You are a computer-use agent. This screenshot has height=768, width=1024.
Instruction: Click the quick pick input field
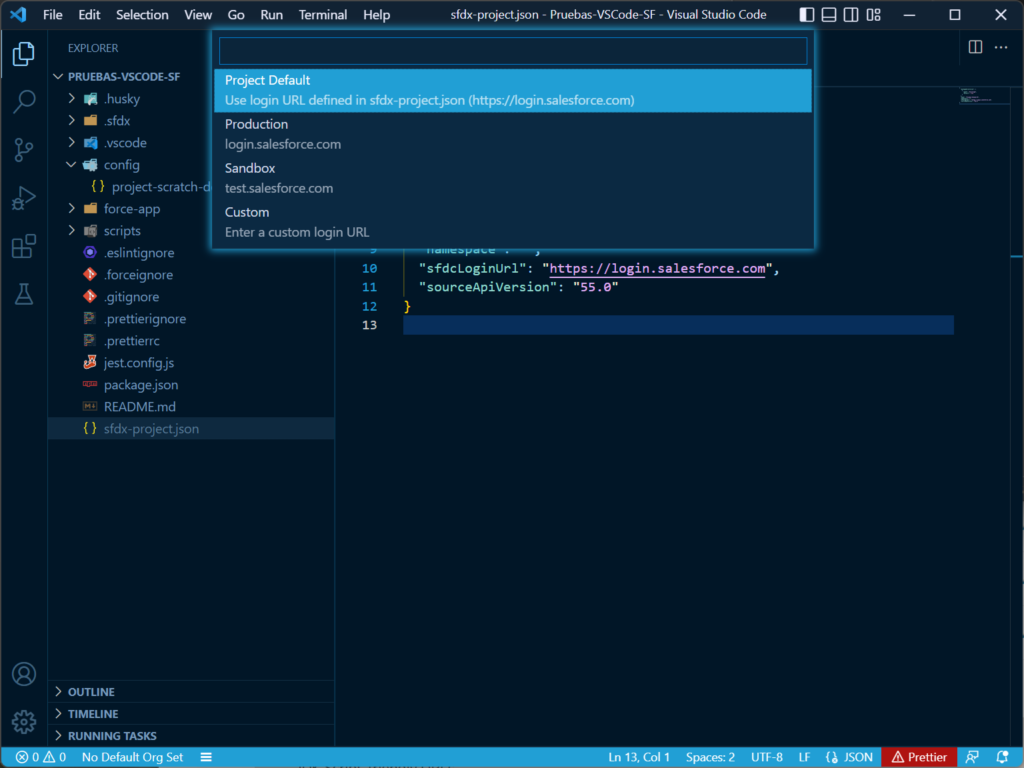coord(513,50)
